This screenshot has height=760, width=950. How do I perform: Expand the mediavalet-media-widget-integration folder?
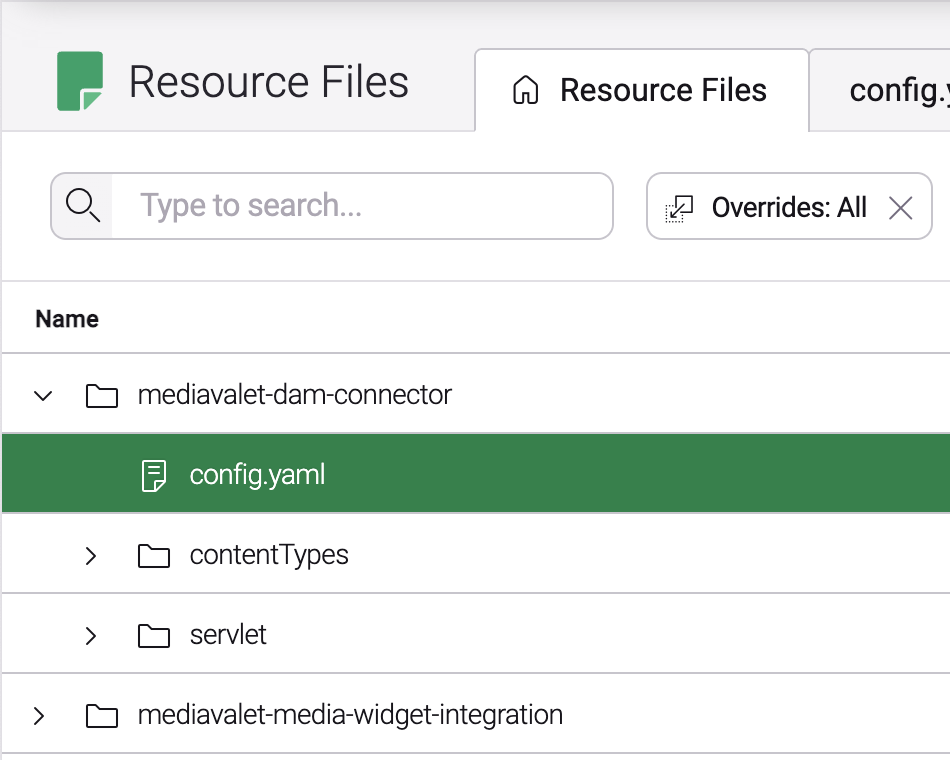pos(39,716)
